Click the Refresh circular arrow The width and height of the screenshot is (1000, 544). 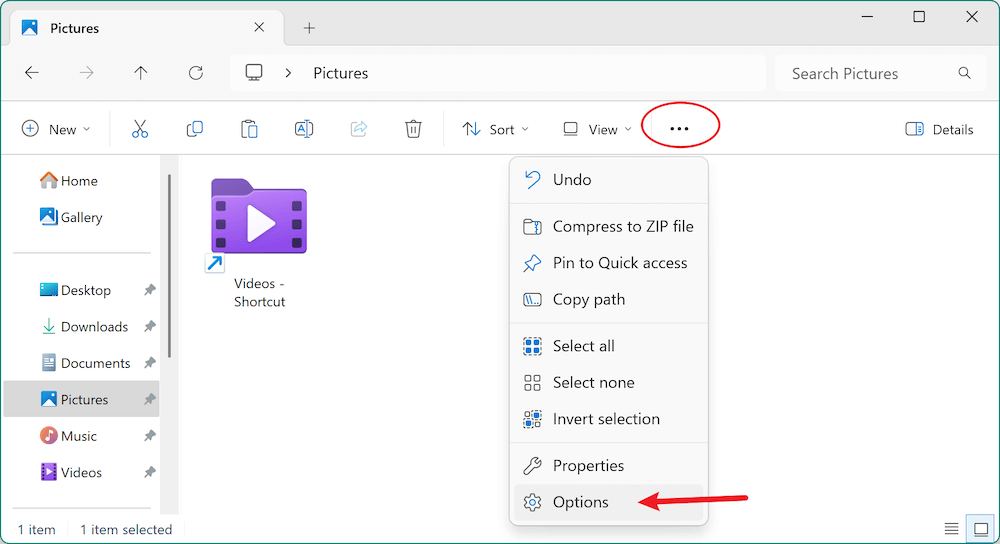coord(196,73)
